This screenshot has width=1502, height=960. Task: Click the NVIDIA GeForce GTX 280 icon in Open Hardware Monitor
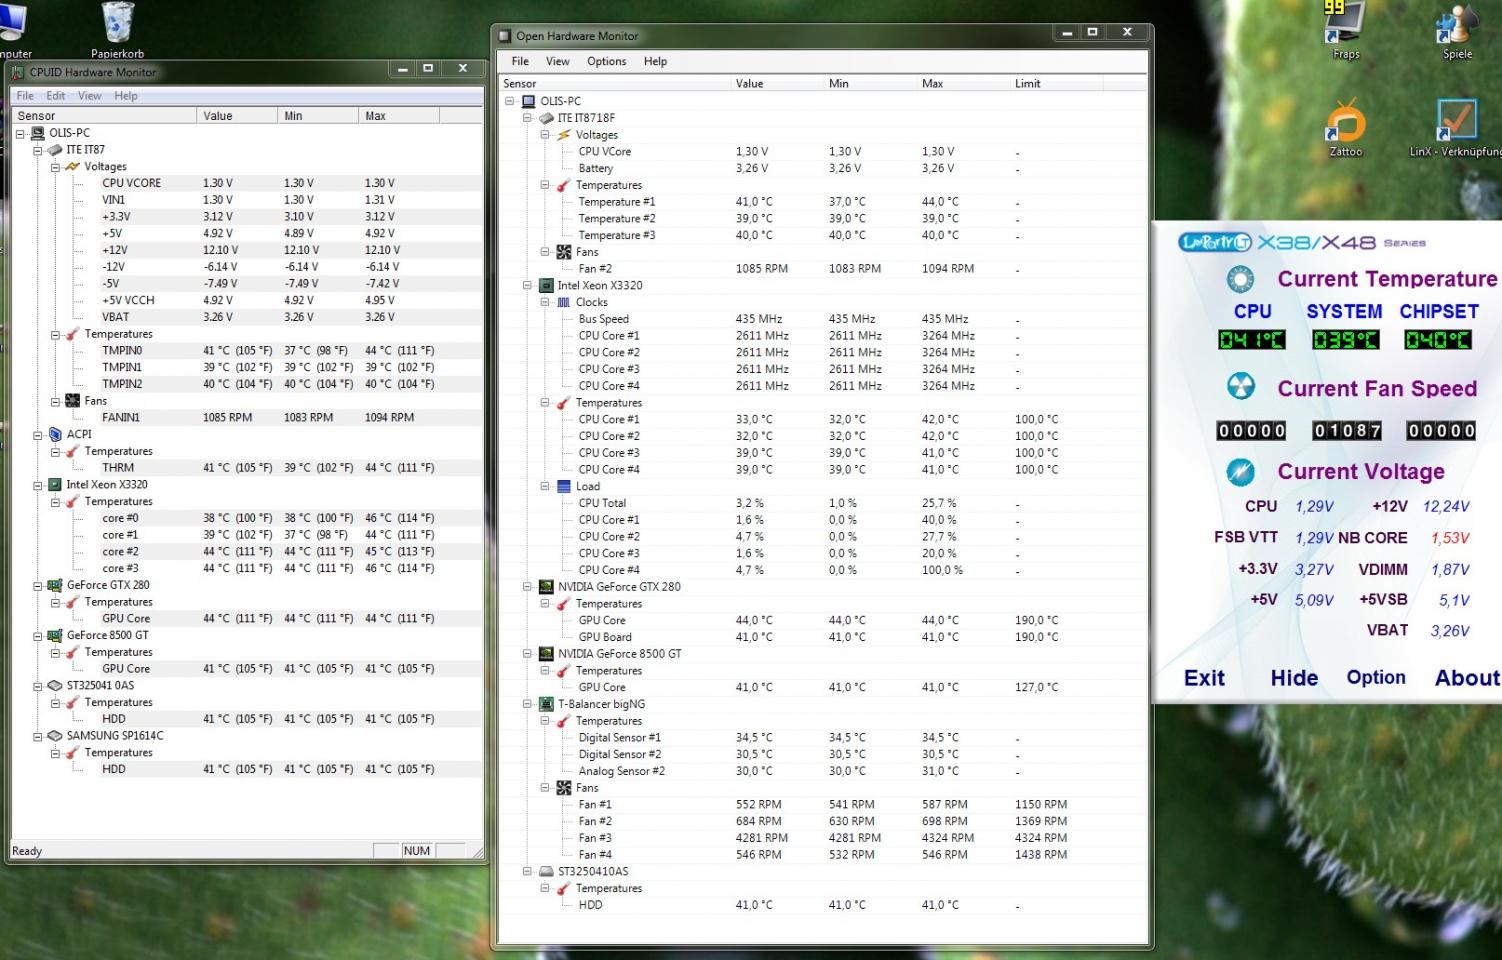tap(546, 587)
